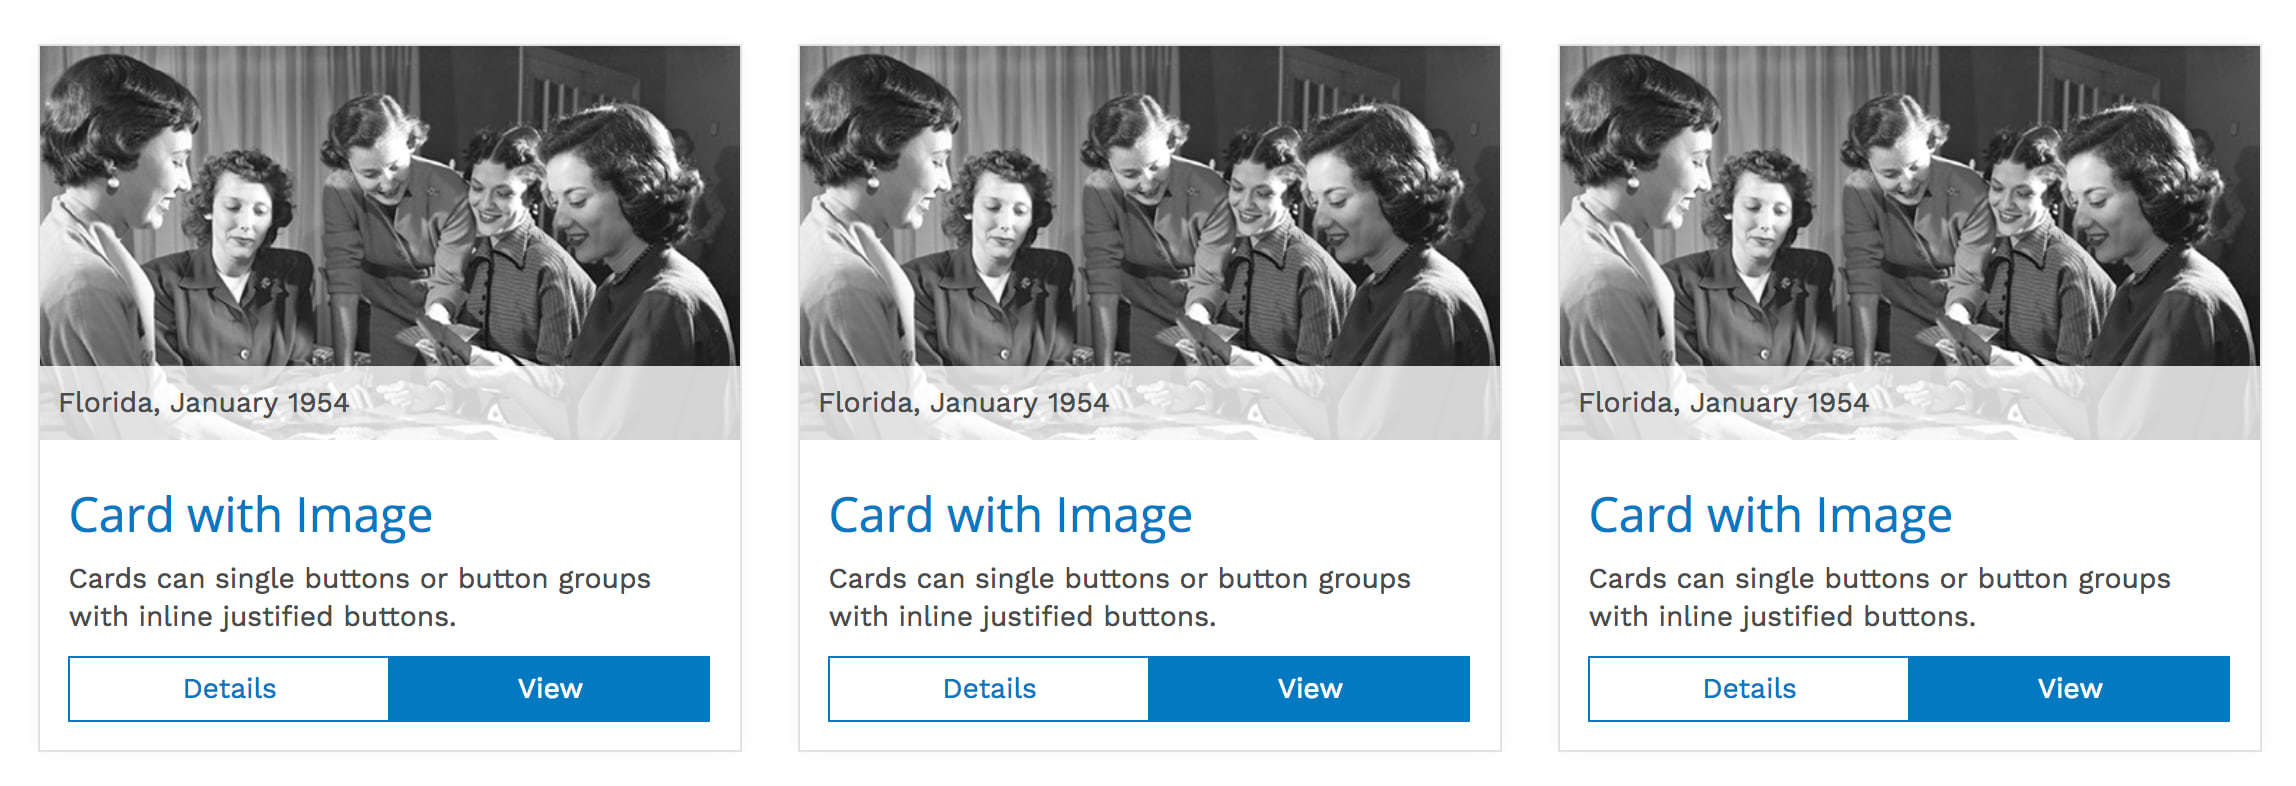Click View button on third card
Viewport: 2296px width, 786px height.
2070,689
